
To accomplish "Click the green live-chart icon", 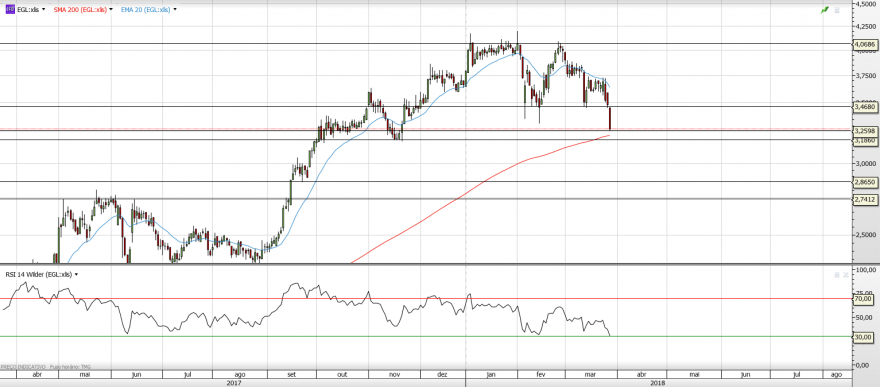I will click(824, 10).
